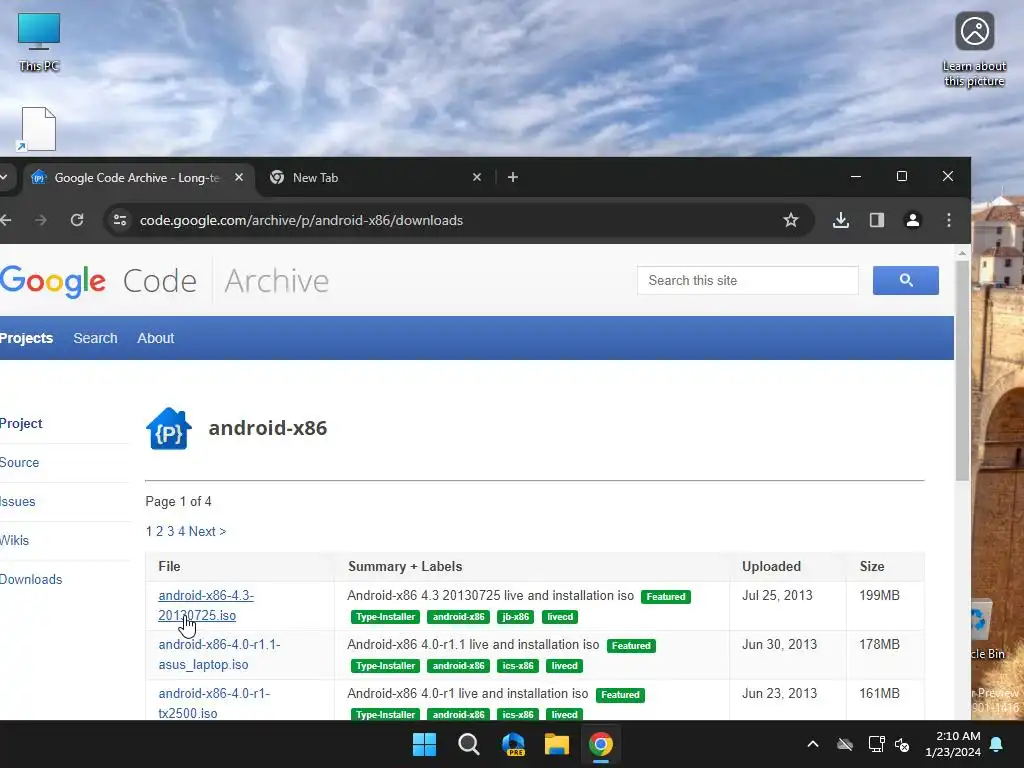Show hidden tray icons chevron
The width and height of the screenshot is (1024, 768).
(x=813, y=744)
